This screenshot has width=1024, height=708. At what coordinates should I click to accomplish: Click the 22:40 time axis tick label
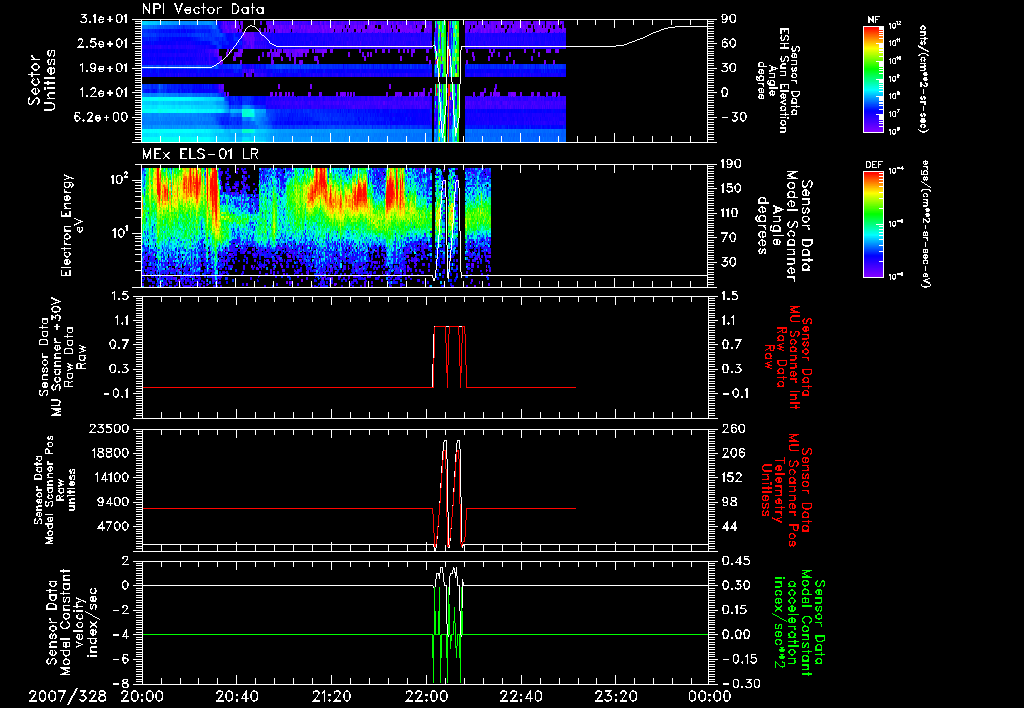520,696
